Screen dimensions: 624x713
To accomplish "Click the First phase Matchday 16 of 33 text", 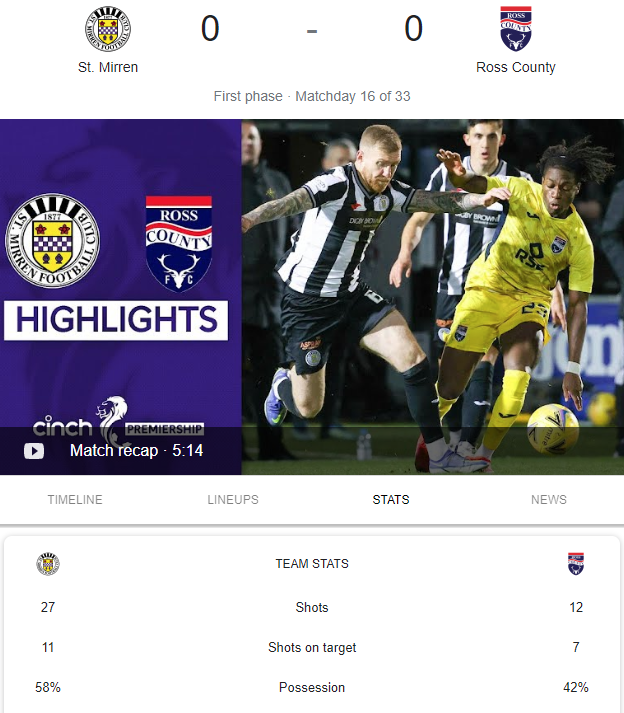I will pos(312,96).
